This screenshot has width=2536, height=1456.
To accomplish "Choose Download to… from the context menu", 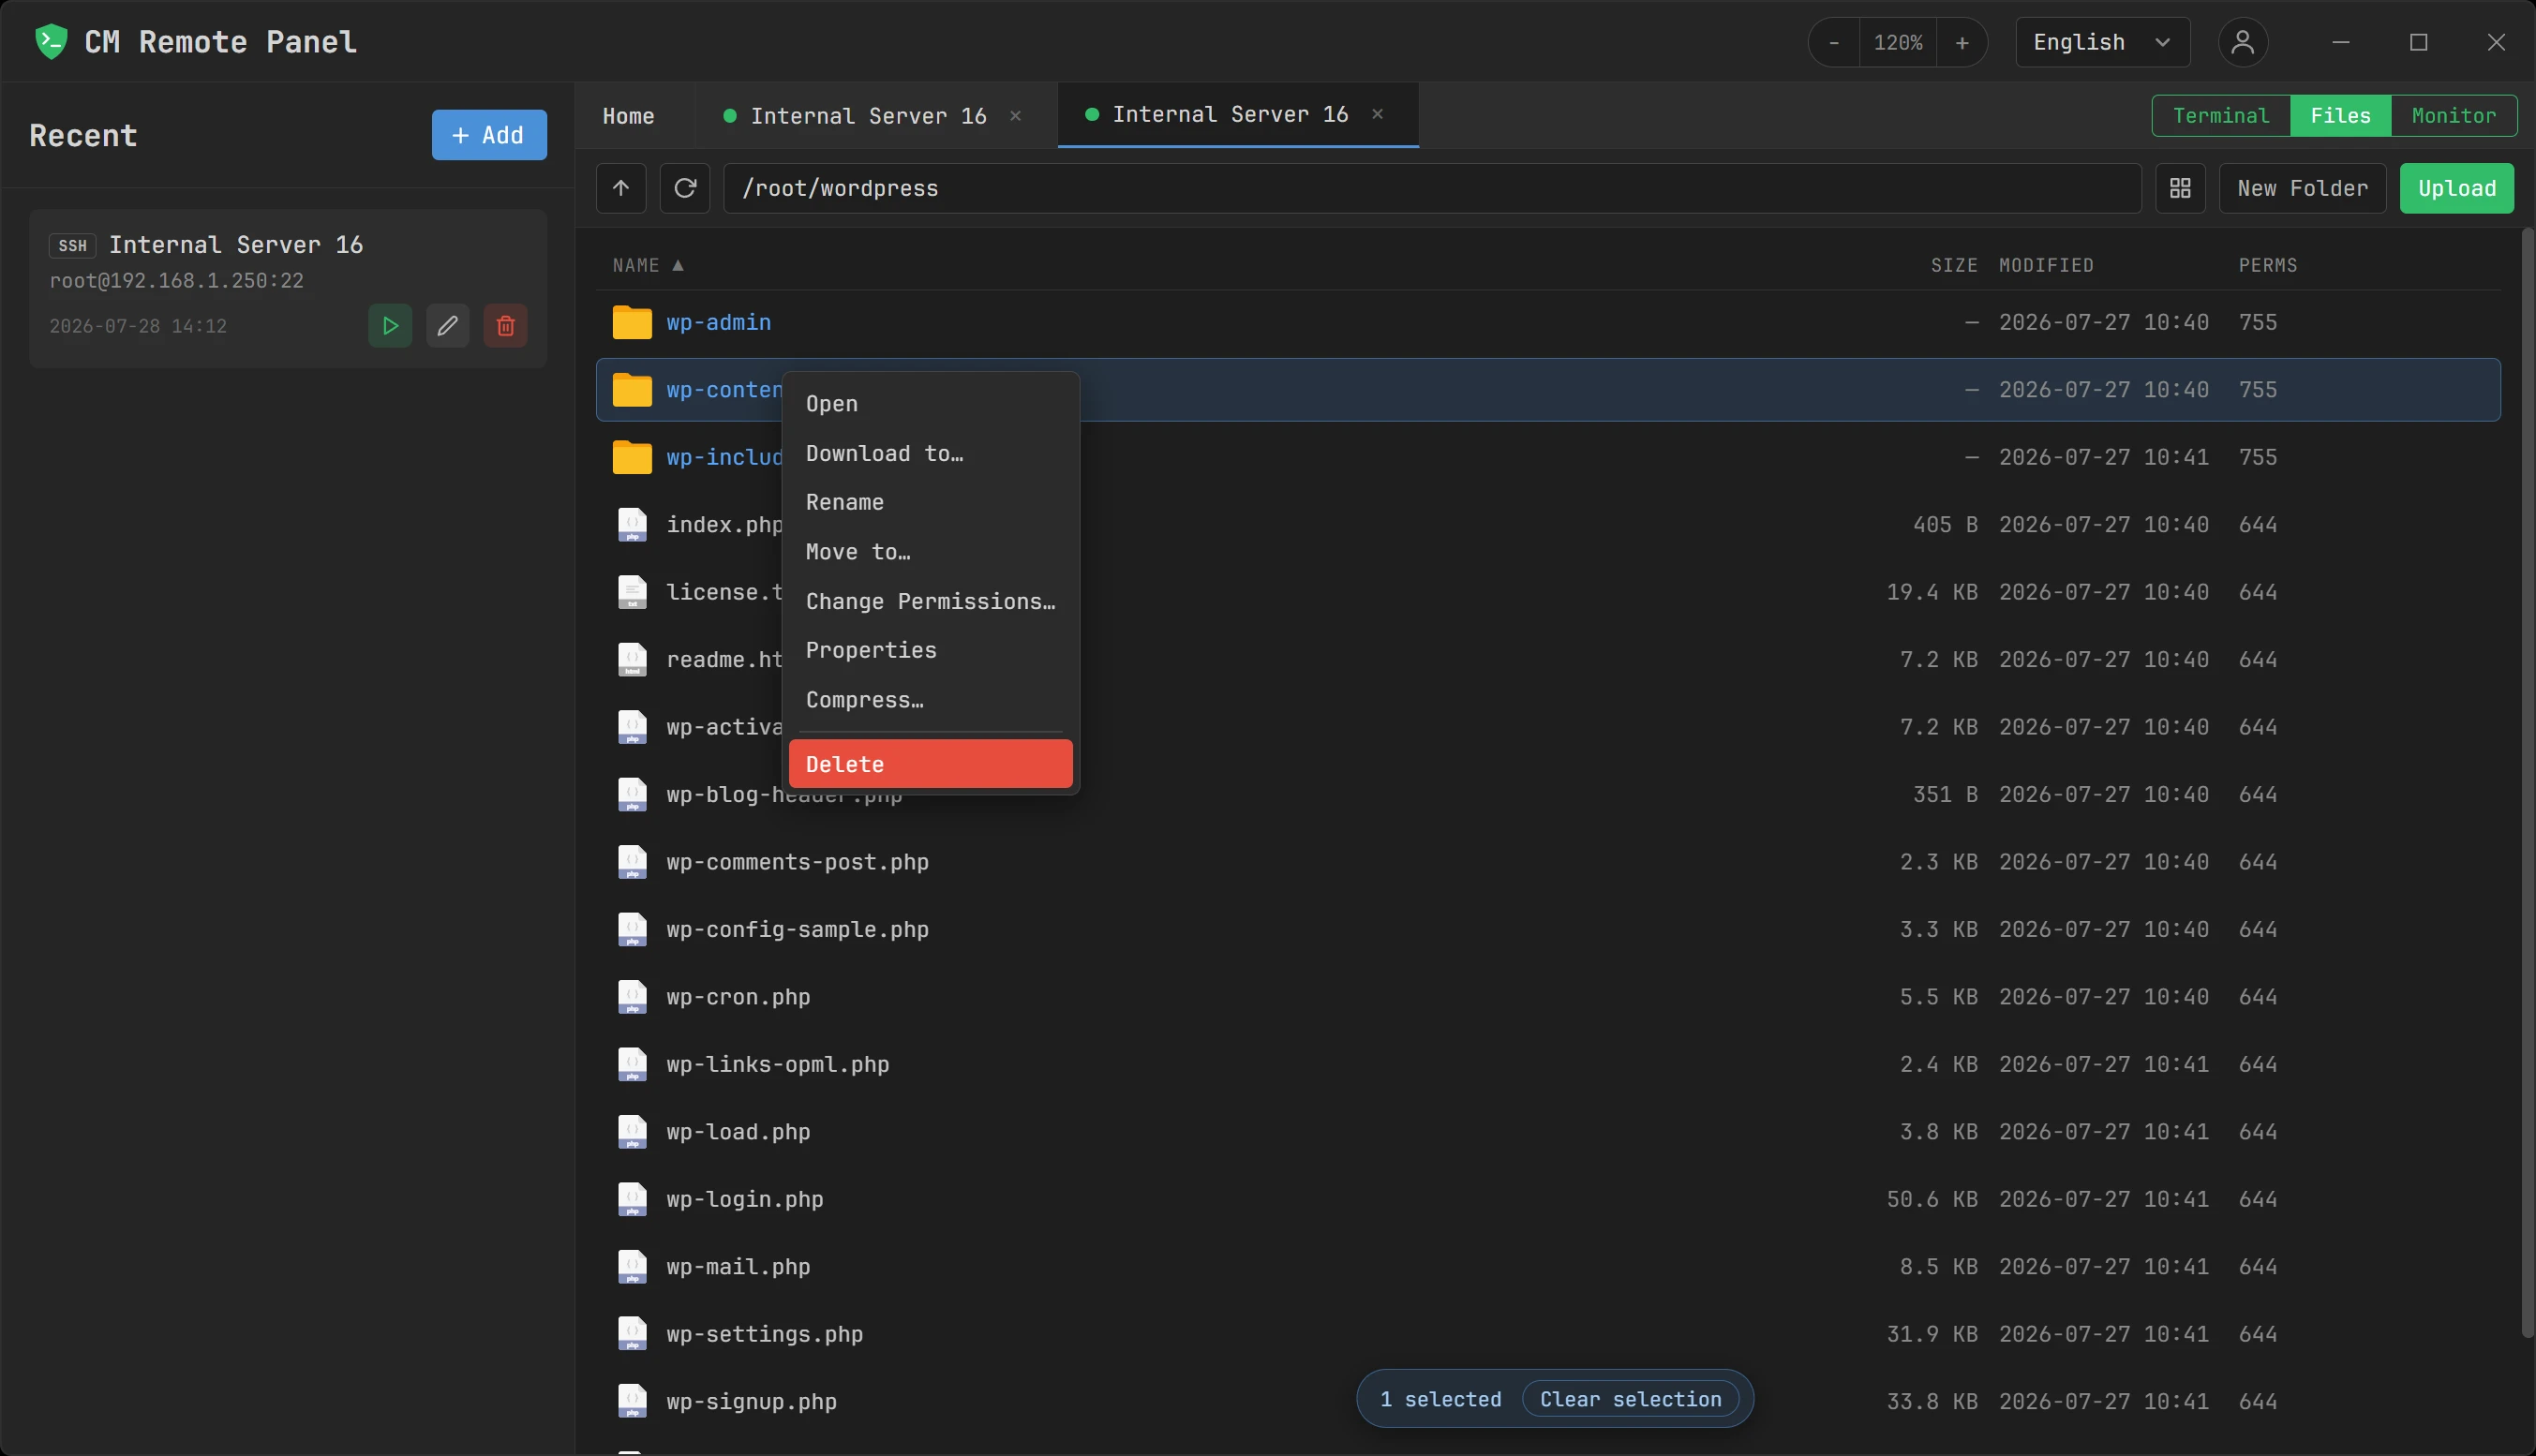I will tap(930, 453).
